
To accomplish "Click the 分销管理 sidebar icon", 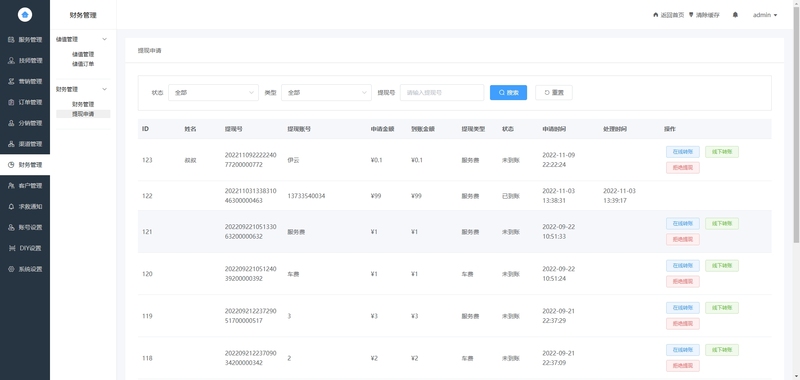I will pyautogui.click(x=11, y=123).
